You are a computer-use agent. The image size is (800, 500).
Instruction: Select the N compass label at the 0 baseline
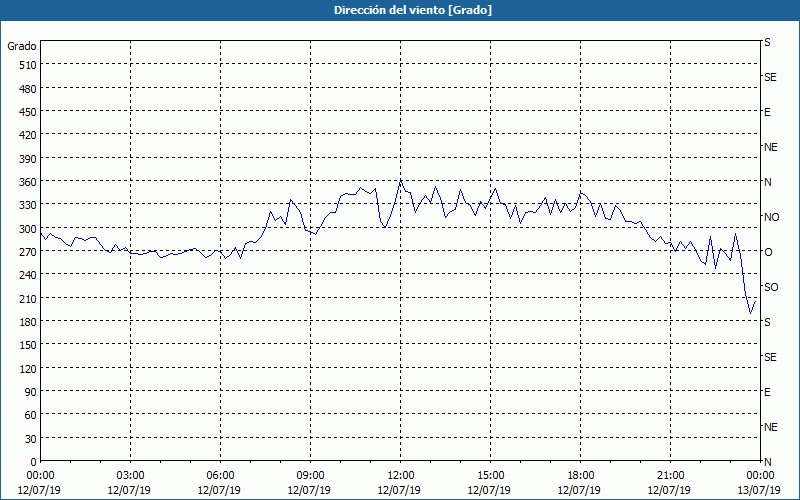[x=767, y=462]
